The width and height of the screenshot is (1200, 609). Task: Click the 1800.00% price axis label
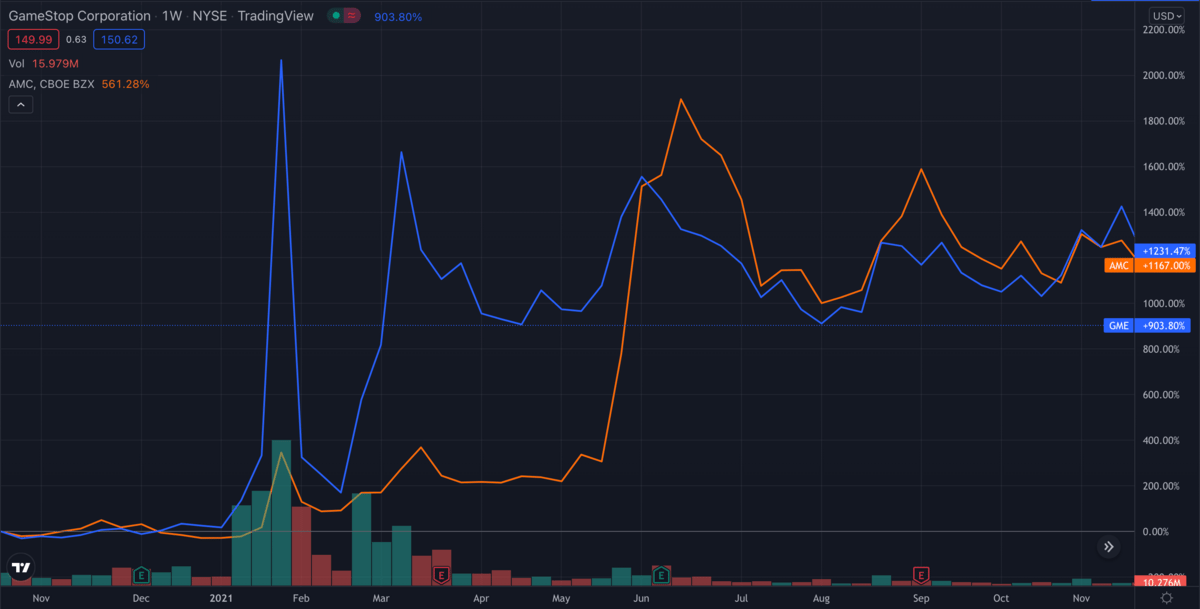pos(1164,121)
